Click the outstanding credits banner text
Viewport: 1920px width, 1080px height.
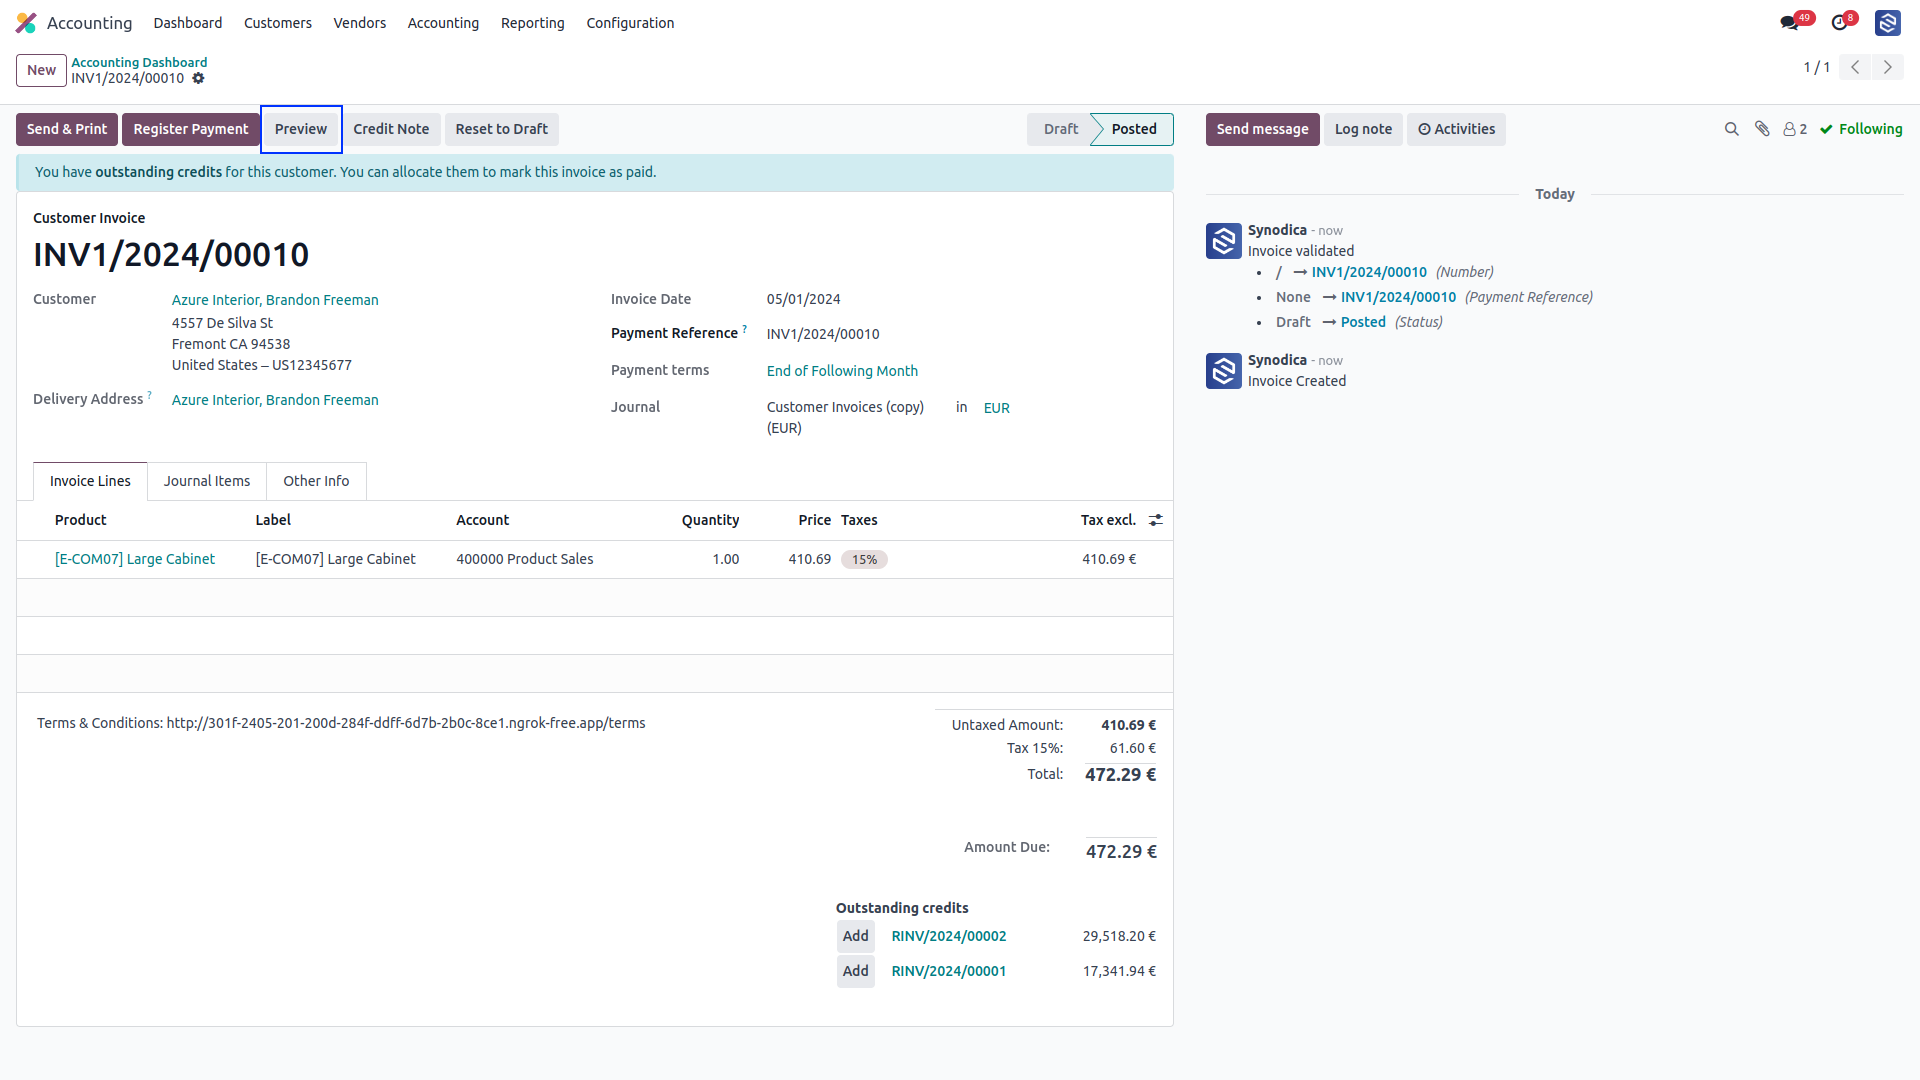pyautogui.click(x=345, y=172)
